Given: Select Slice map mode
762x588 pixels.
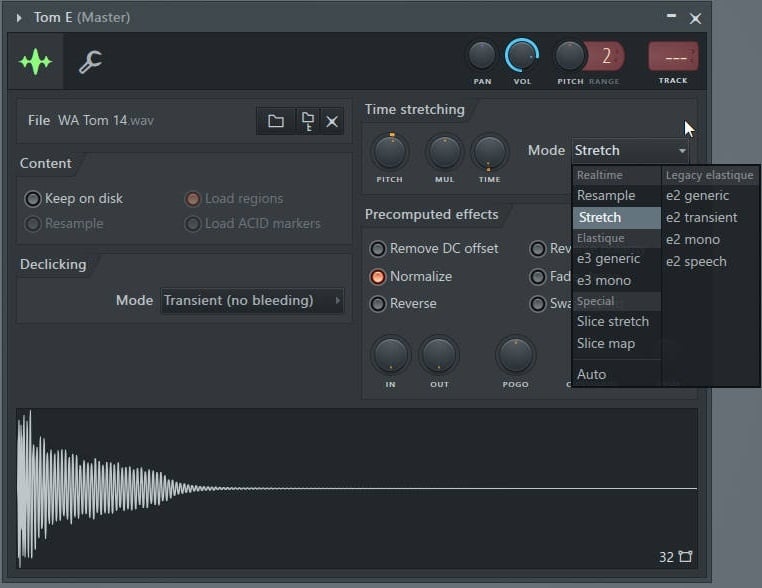Looking at the screenshot, I should tap(616, 344).
